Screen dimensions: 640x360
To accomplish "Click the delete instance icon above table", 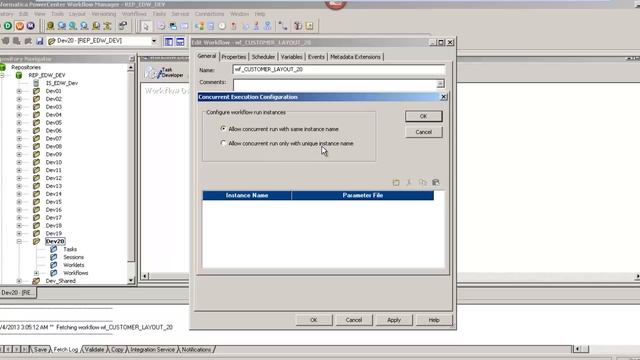I will 409,182.
